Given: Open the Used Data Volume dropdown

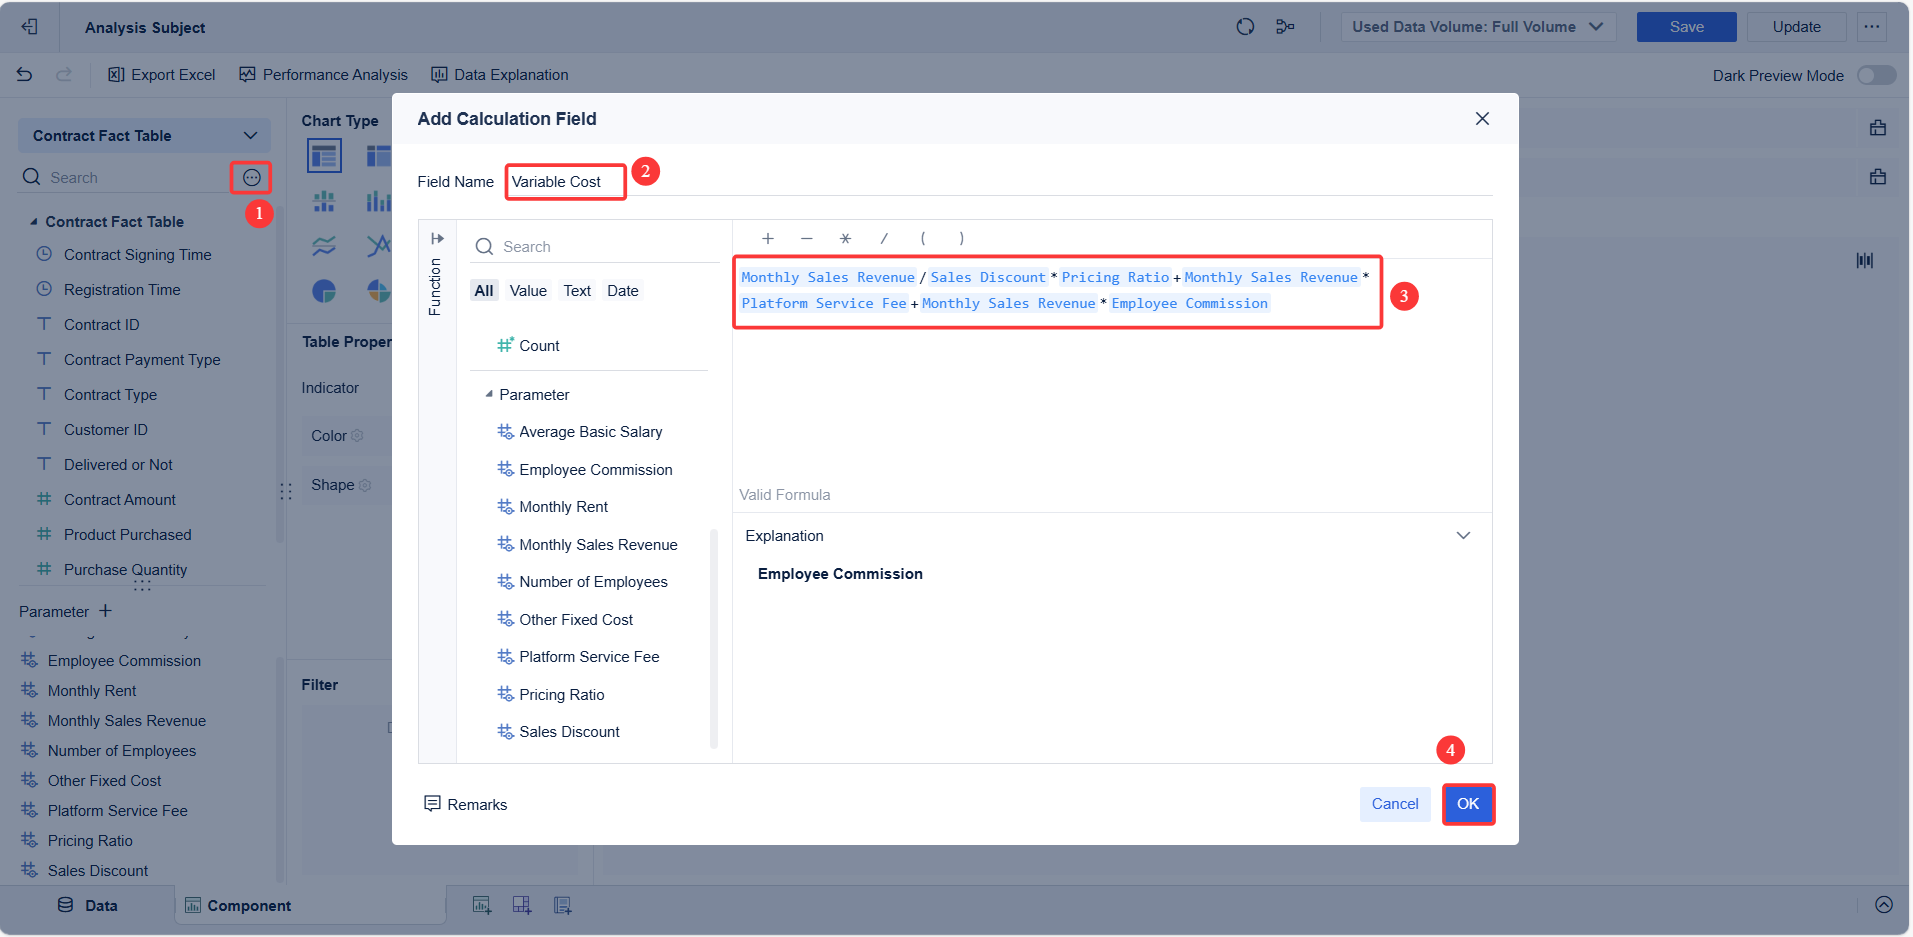Looking at the screenshot, I should point(1477,27).
